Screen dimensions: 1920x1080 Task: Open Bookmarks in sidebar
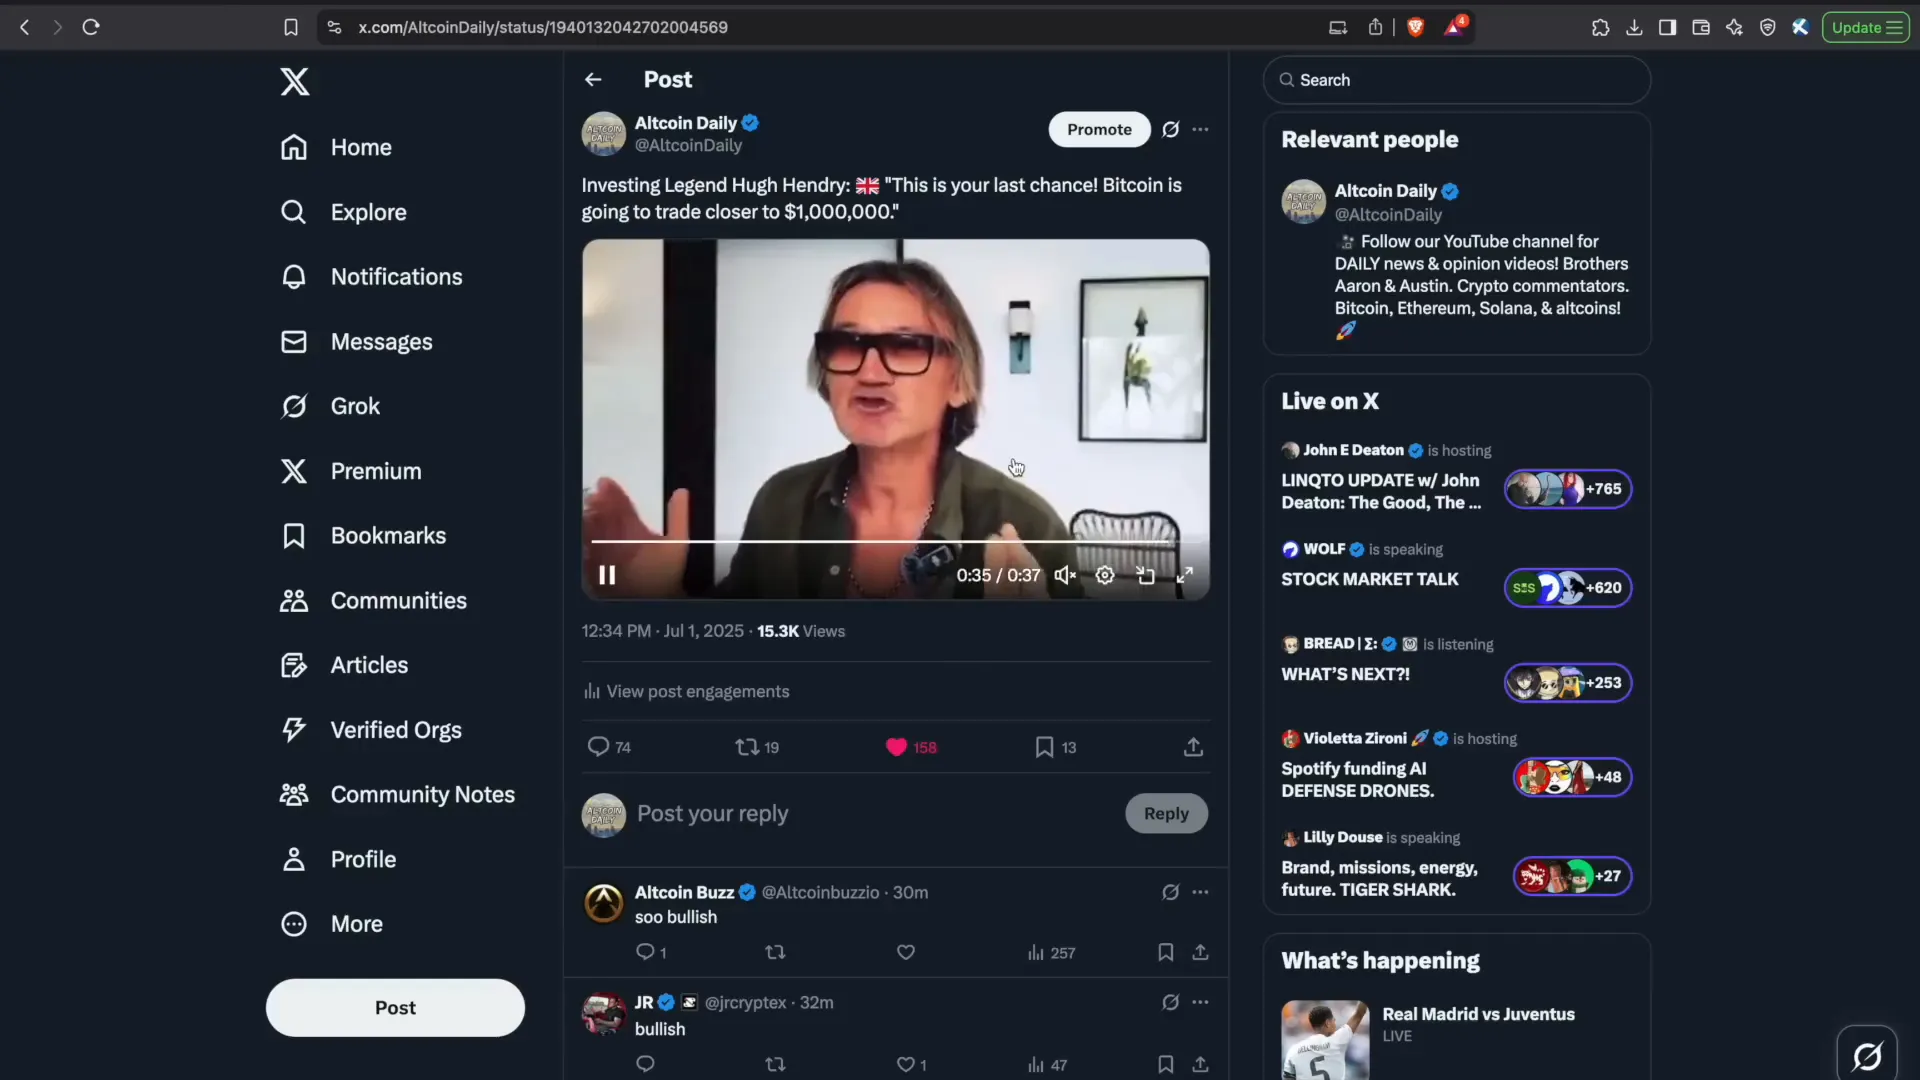(363, 536)
